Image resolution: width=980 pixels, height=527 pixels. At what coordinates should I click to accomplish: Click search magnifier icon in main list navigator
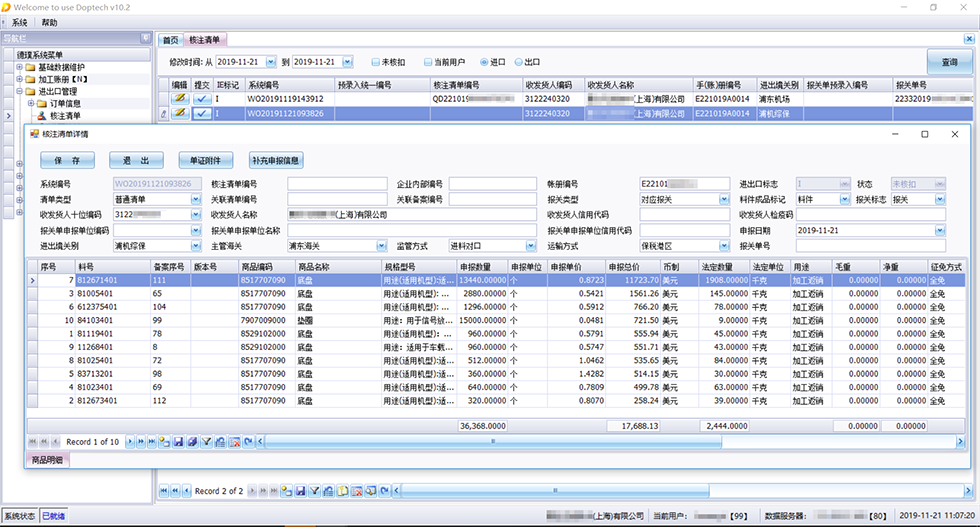tap(371, 491)
